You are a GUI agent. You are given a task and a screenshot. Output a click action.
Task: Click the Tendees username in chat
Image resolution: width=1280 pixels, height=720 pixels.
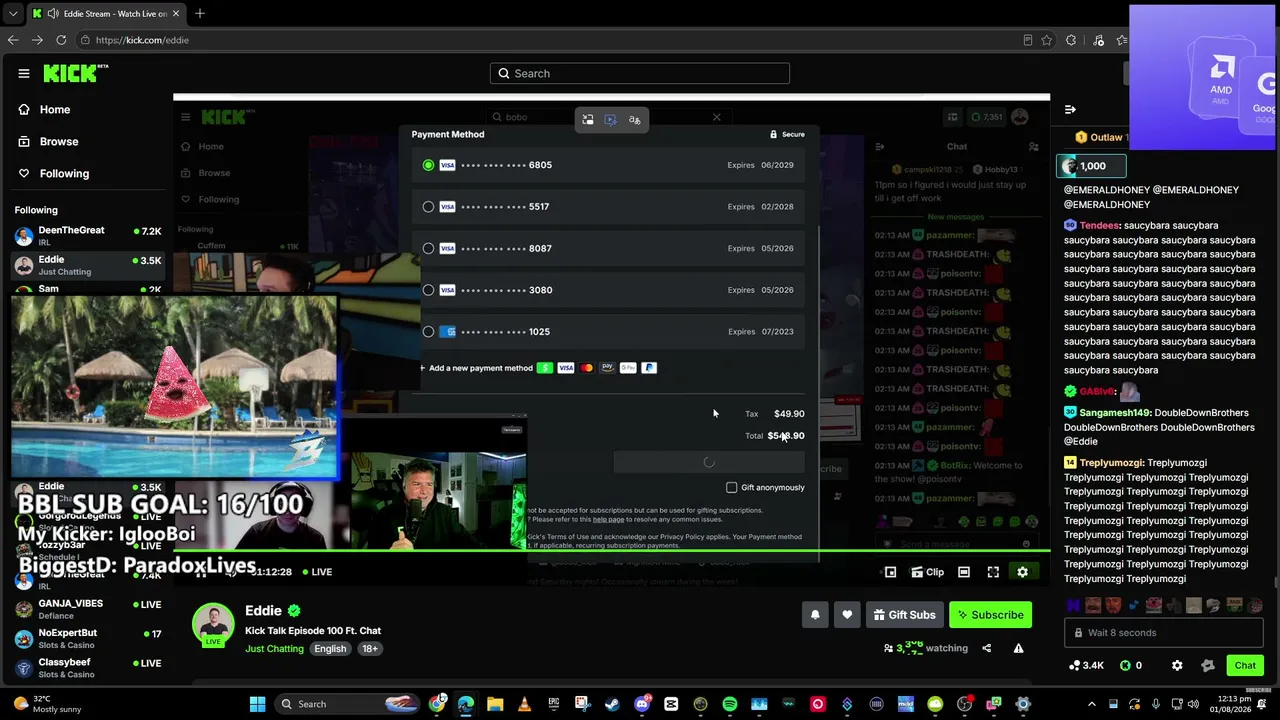click(1099, 226)
